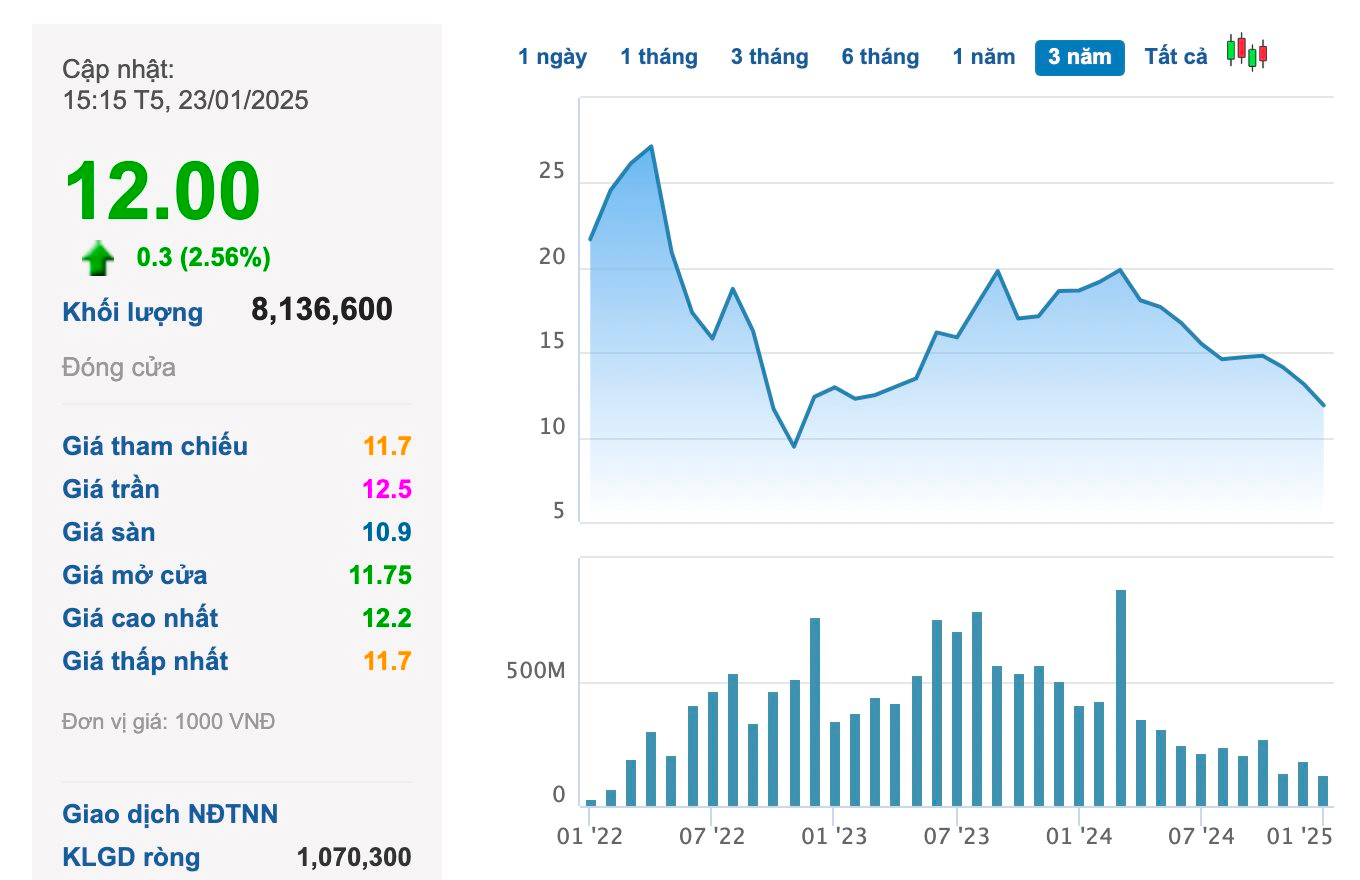Click the '15' price axis label
The height and width of the screenshot is (880, 1360).
(552, 342)
